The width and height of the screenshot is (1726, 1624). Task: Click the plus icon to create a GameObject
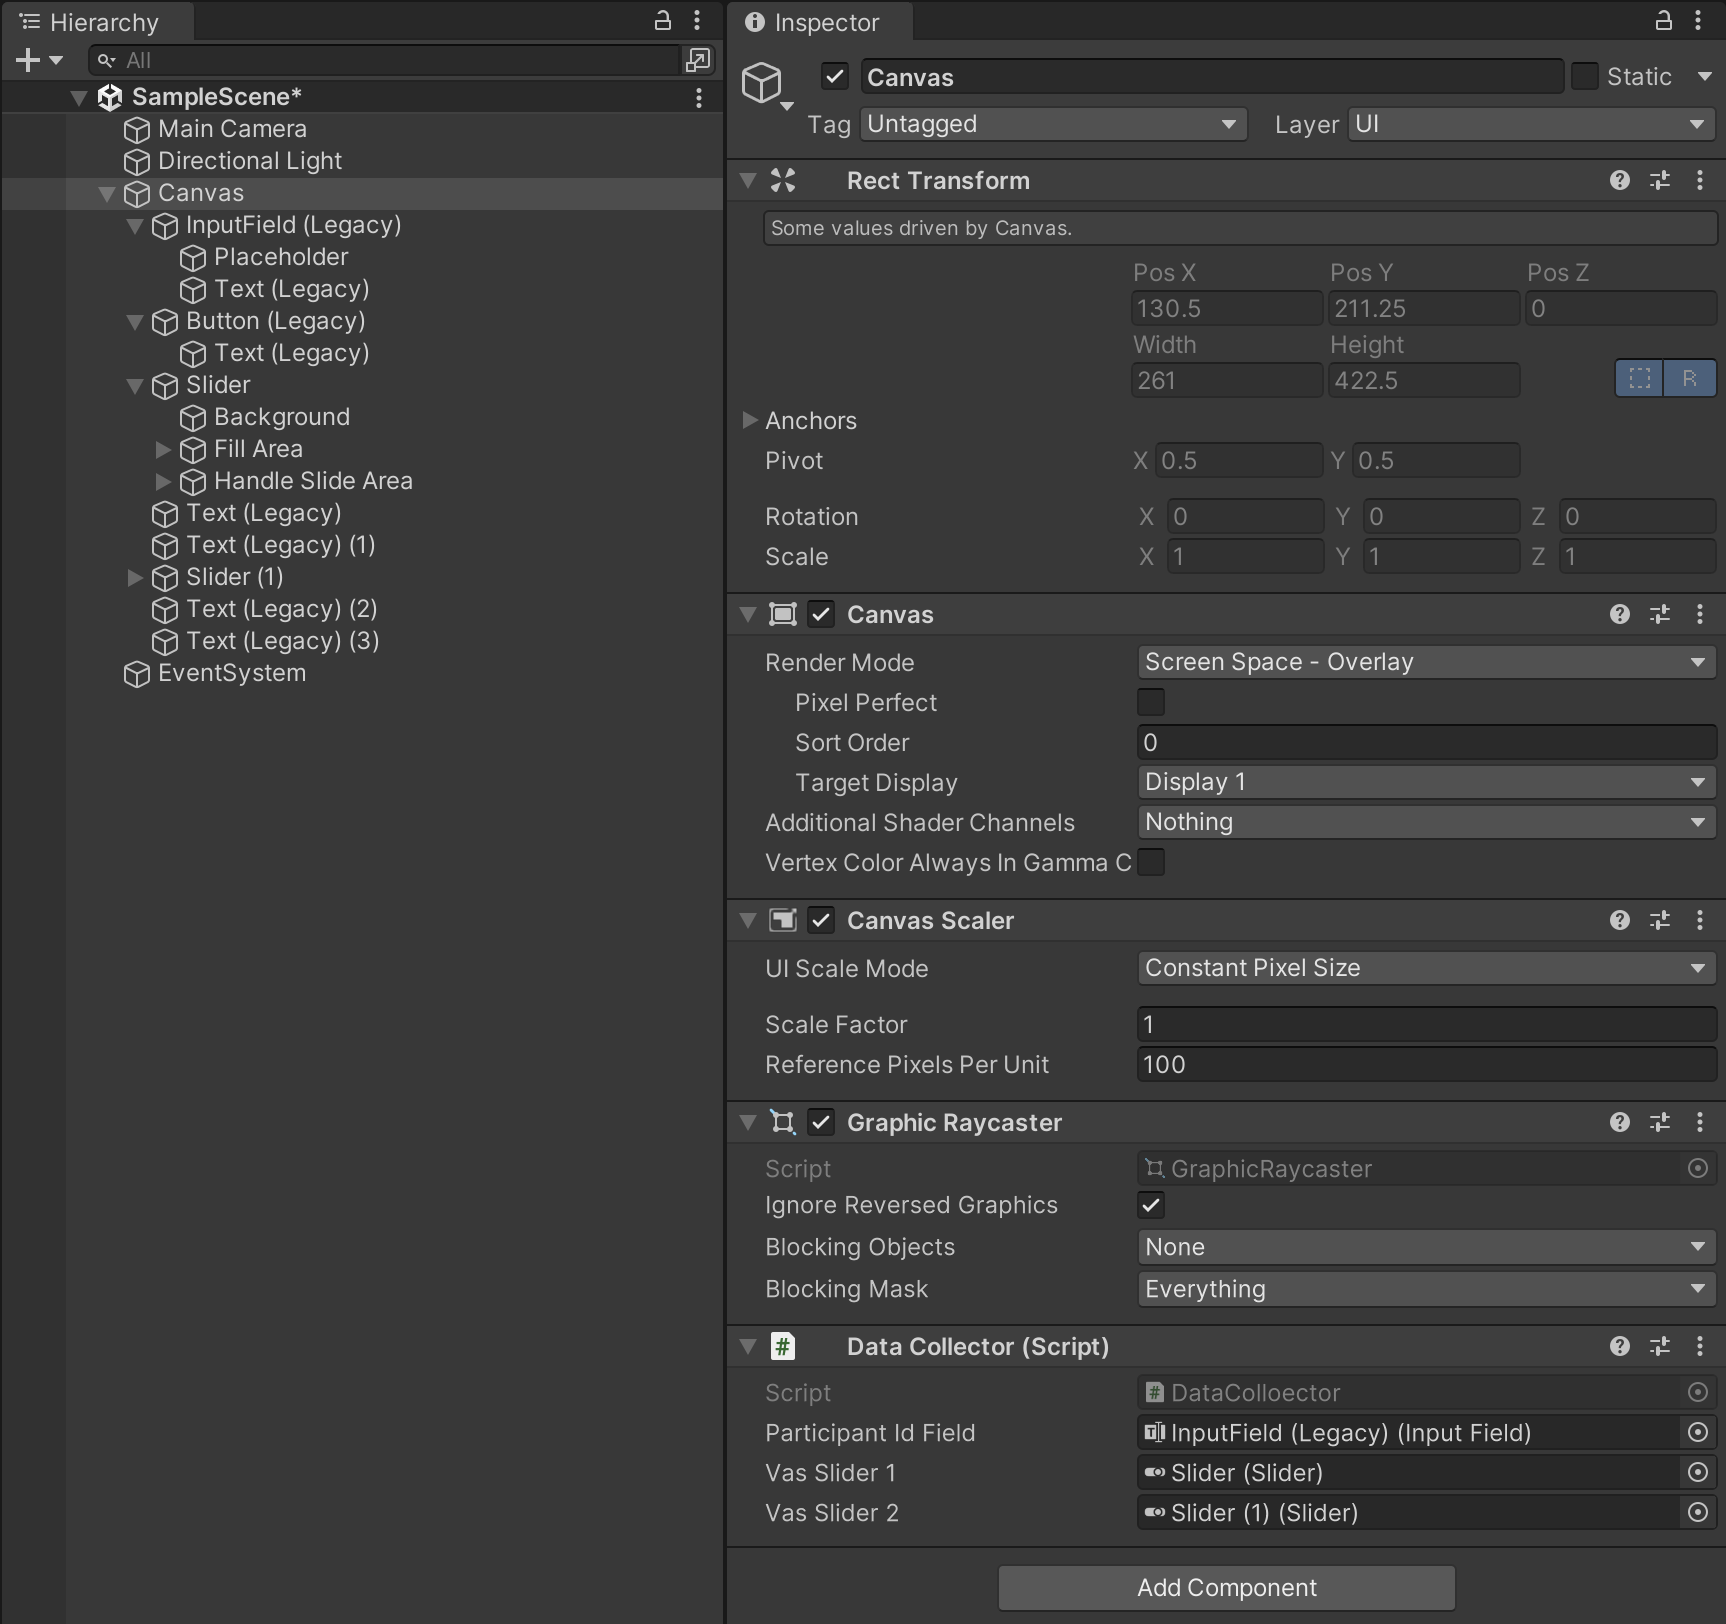tap(27, 60)
